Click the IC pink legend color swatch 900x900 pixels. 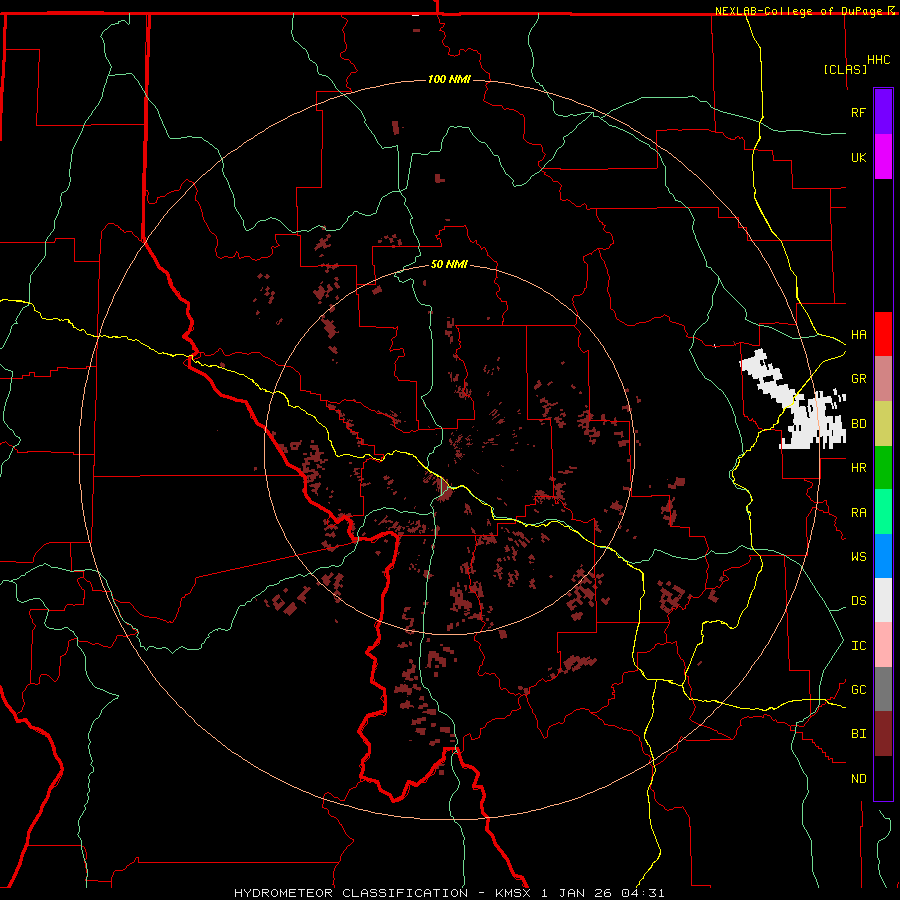tap(883, 645)
